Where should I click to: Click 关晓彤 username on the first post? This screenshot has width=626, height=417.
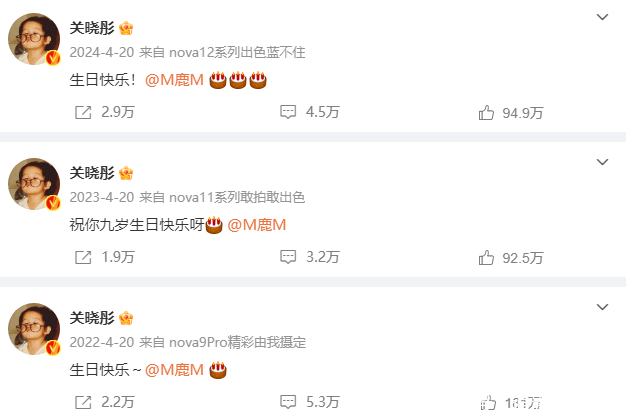click(x=92, y=28)
